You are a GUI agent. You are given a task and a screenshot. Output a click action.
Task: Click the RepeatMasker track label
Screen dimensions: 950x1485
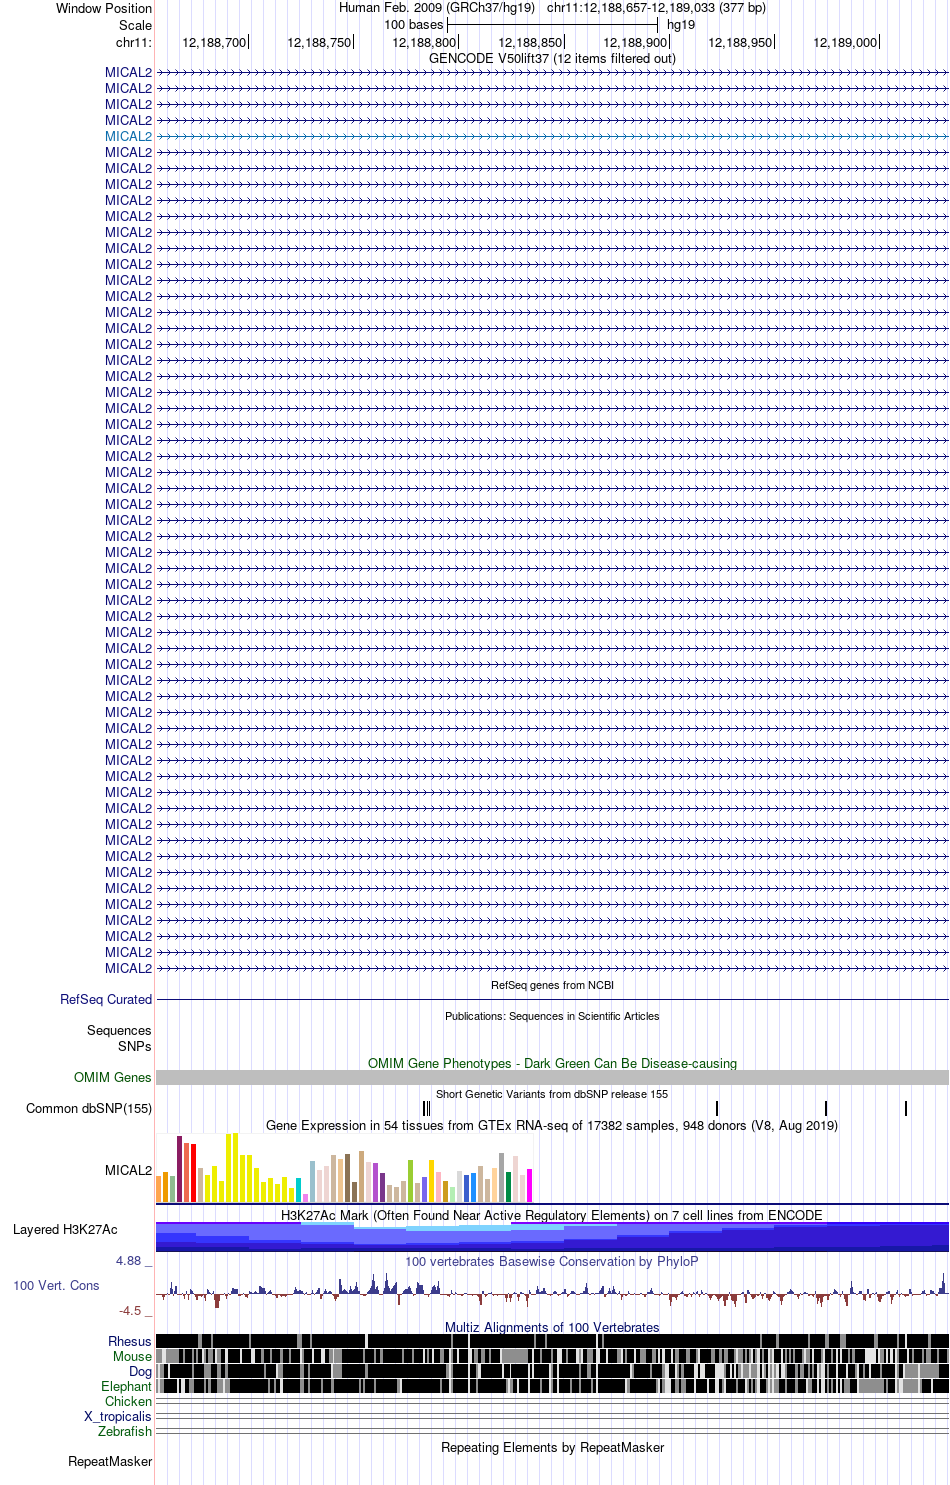pos(110,1461)
